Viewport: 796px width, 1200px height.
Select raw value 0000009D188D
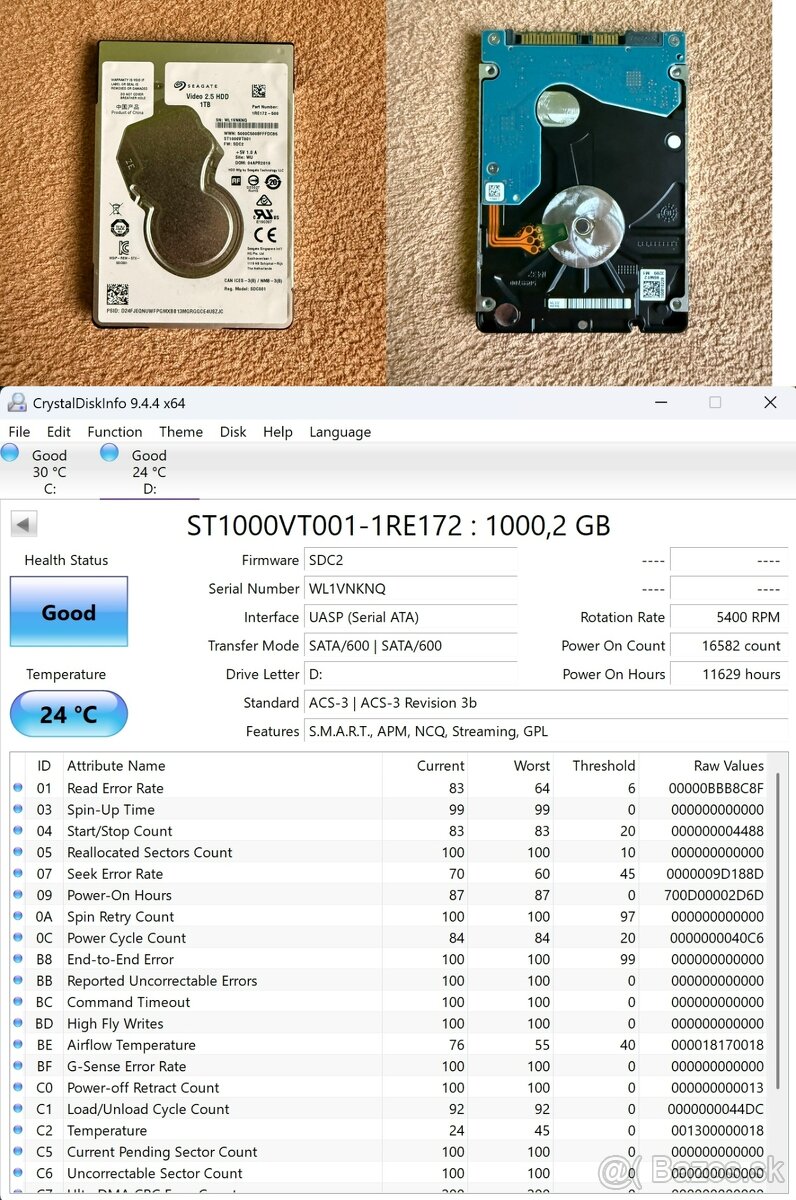(x=716, y=874)
